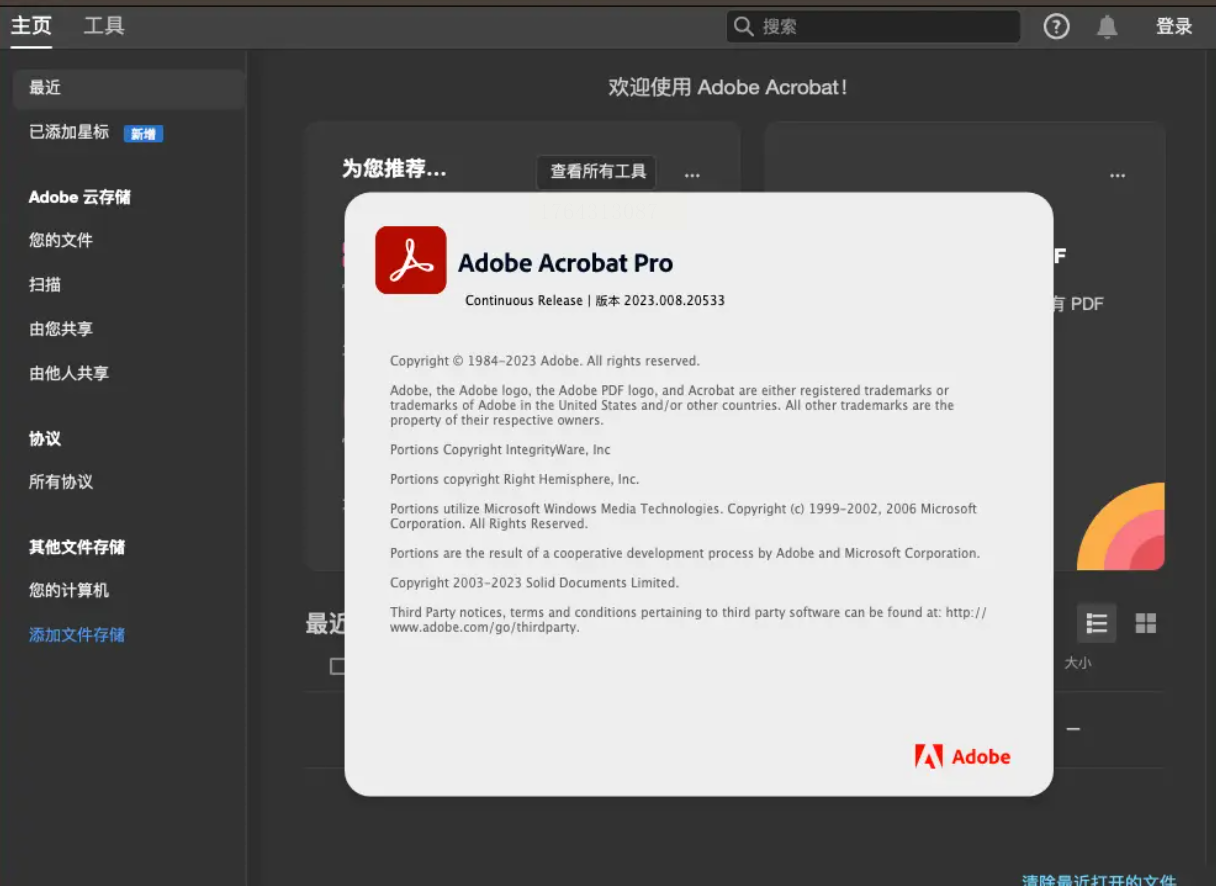The width and height of the screenshot is (1216, 886).
Task: Click the 其他文件存储 section heading
Action: tap(77, 547)
